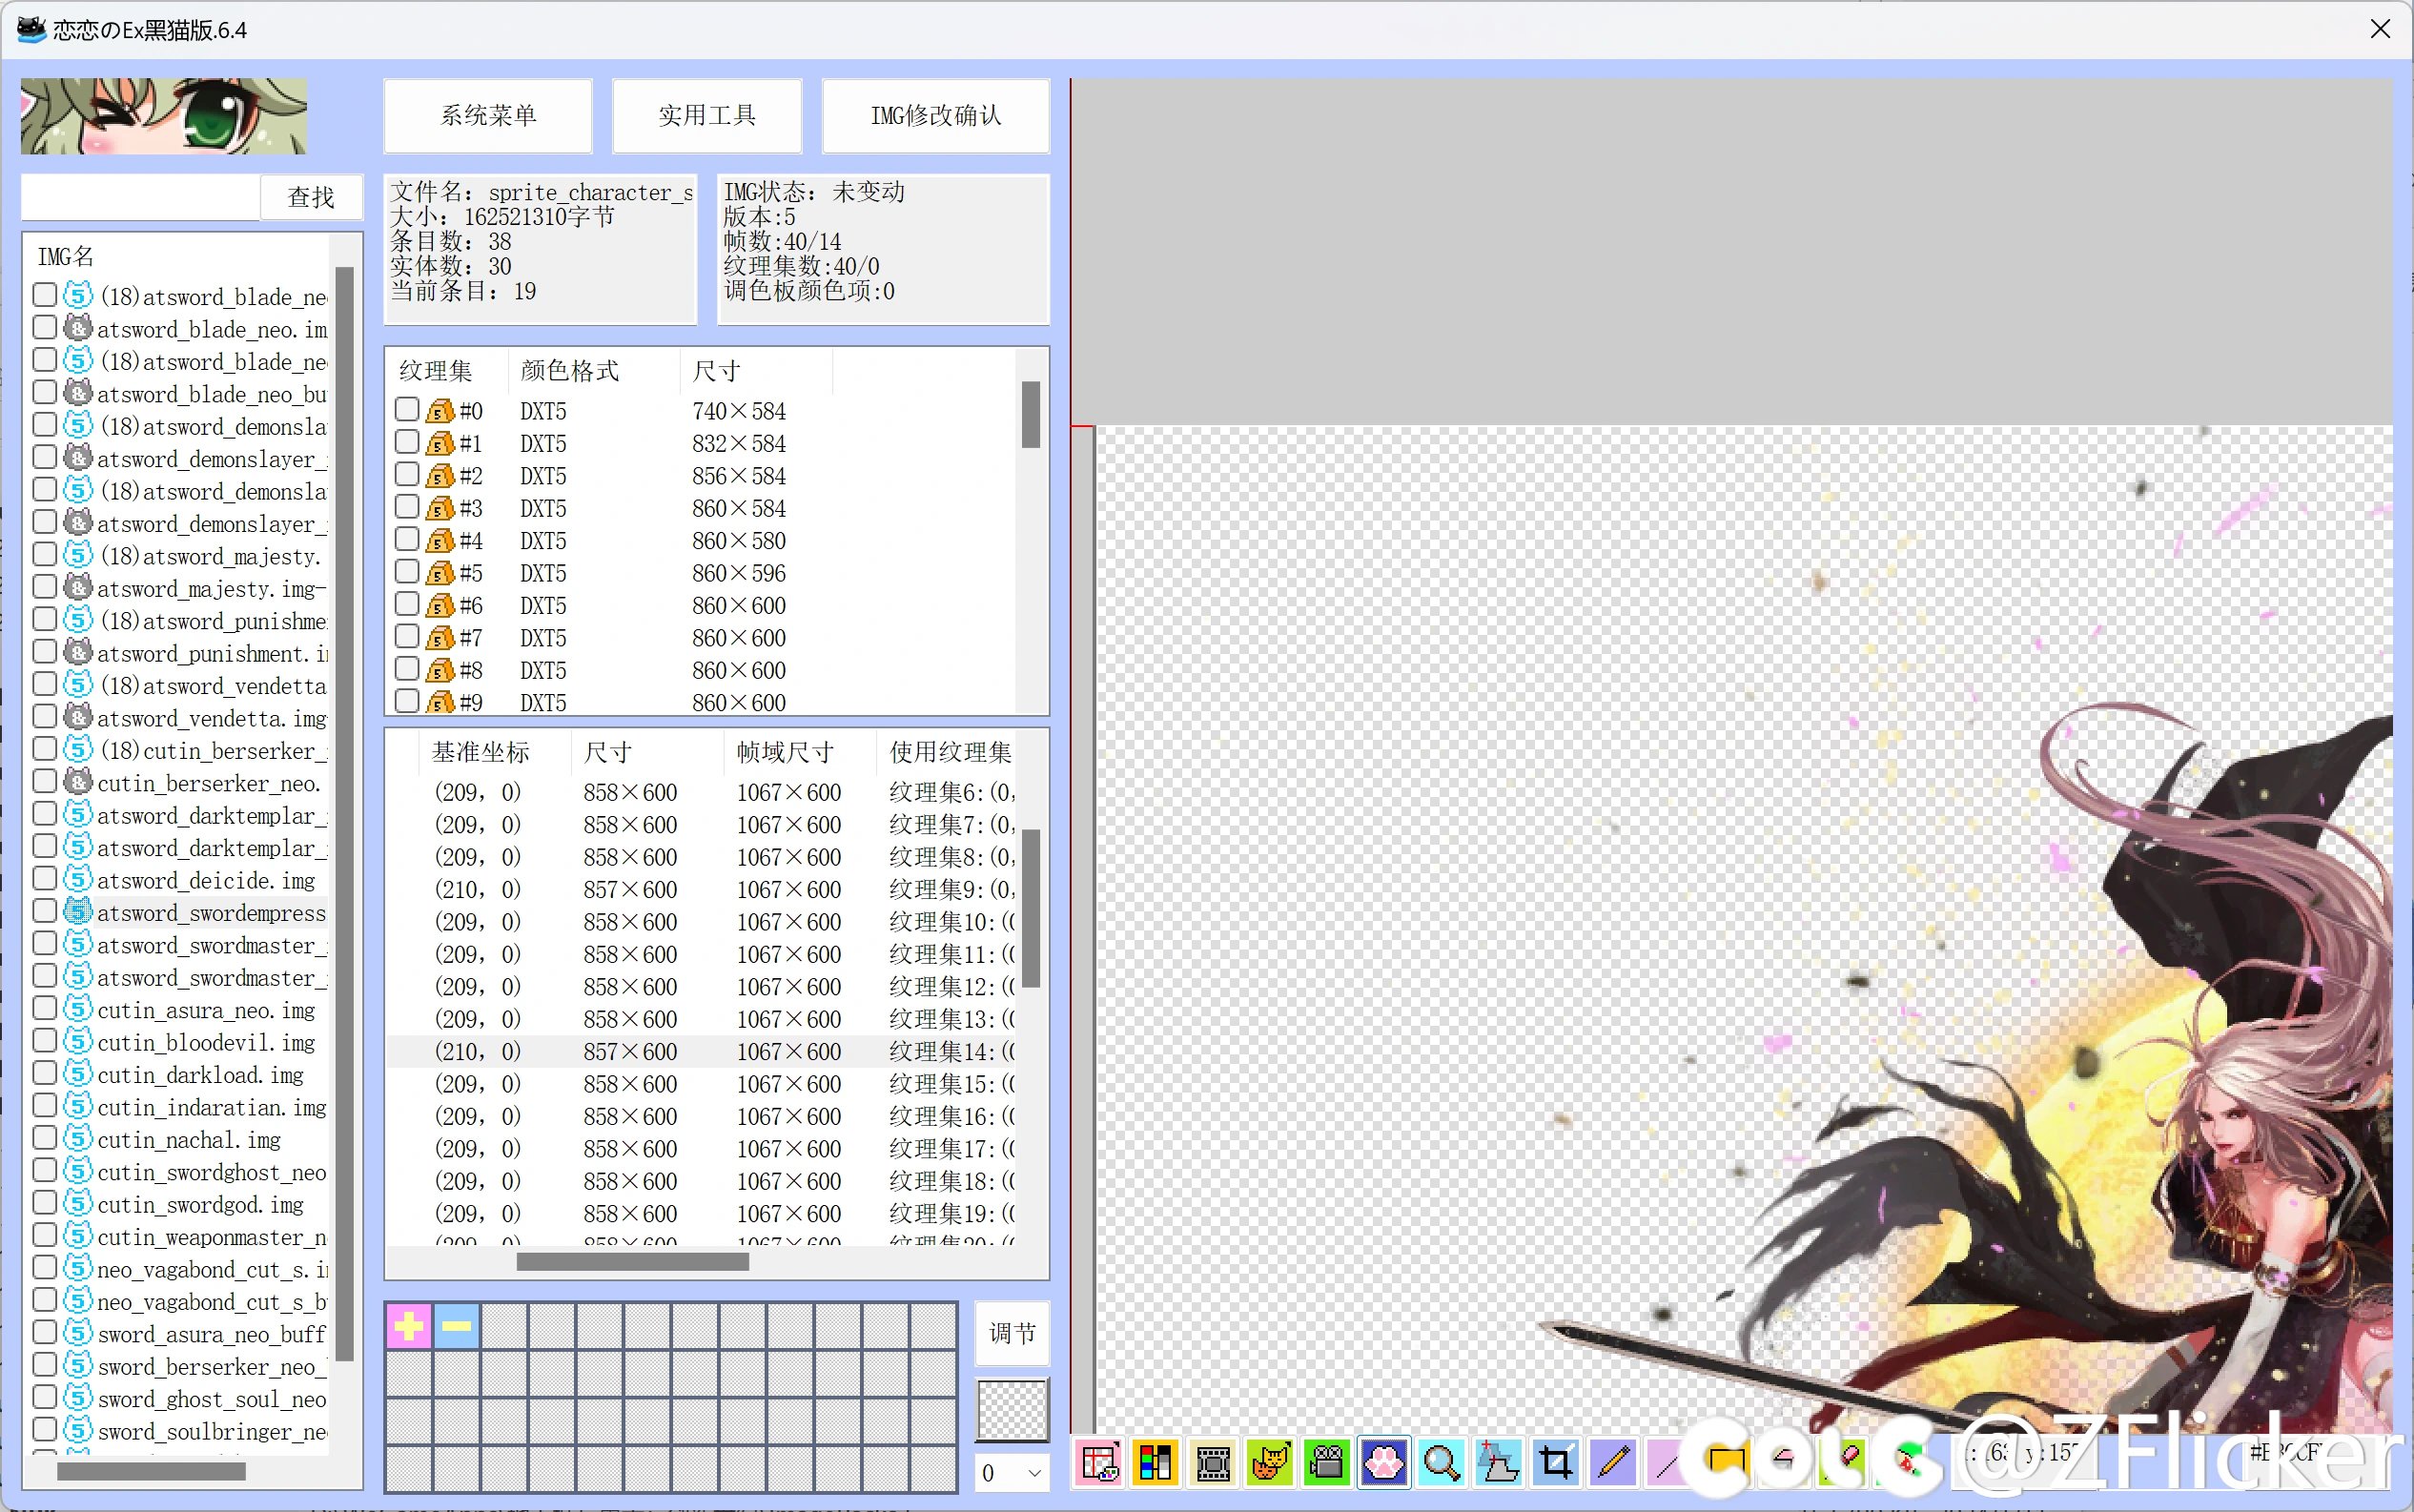2414x1512 pixels.
Task: Select the film strip frame tool
Action: coord(1213,1463)
